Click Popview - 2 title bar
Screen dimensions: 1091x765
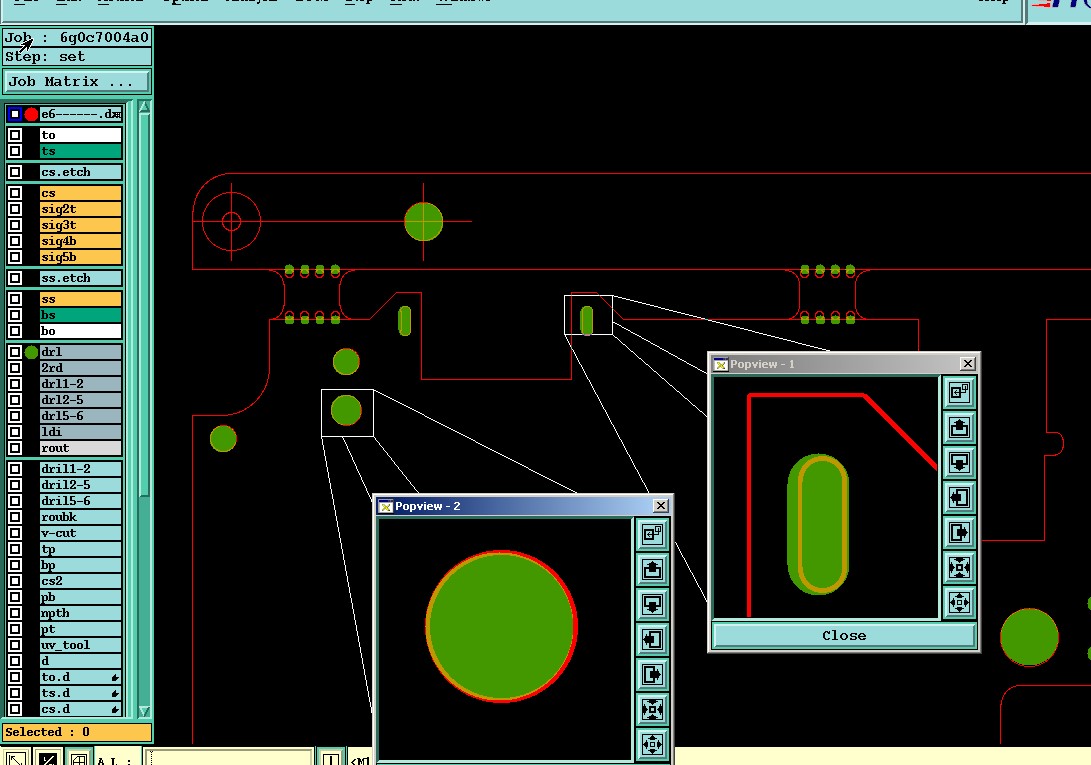point(523,506)
